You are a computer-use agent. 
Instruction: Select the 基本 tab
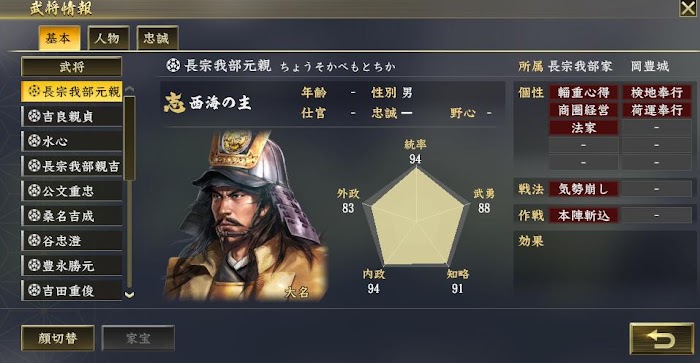click(59, 38)
